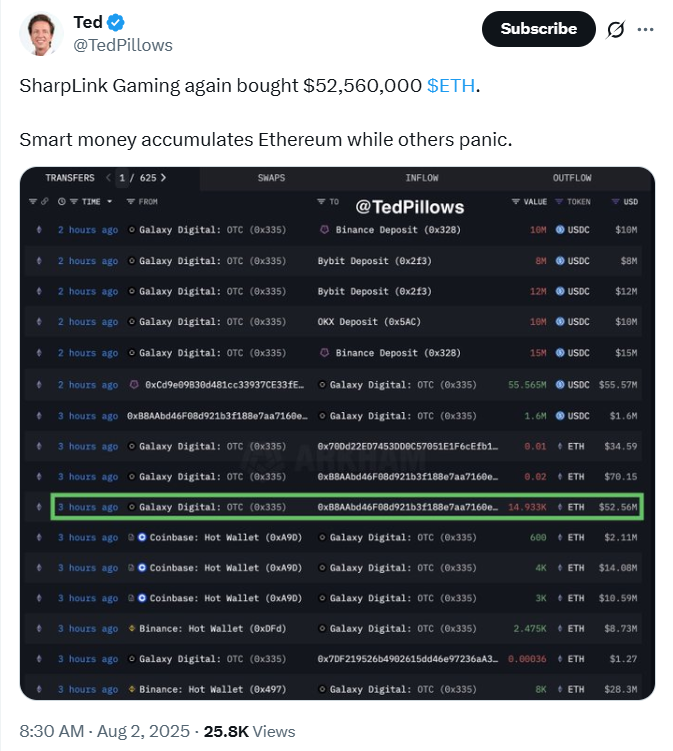Toggle the FROM column filter

click(130, 202)
